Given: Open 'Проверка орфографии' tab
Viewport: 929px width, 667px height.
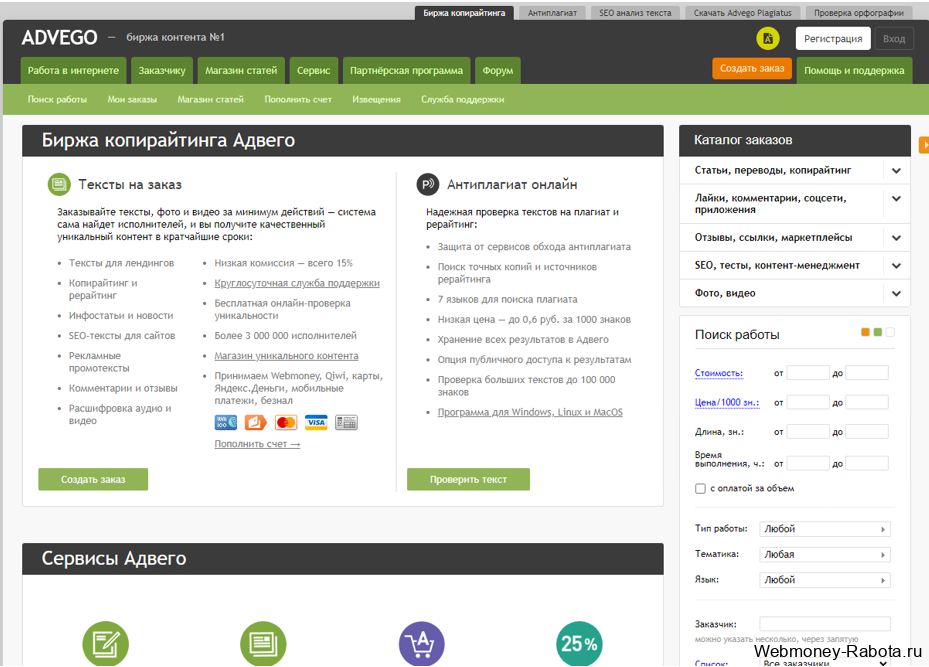Looking at the screenshot, I should (x=858, y=12).
